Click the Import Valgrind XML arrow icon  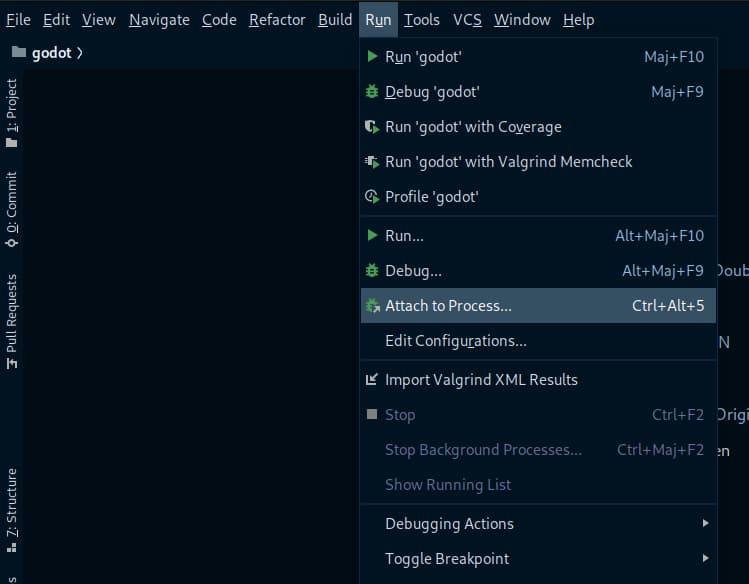[x=372, y=379]
